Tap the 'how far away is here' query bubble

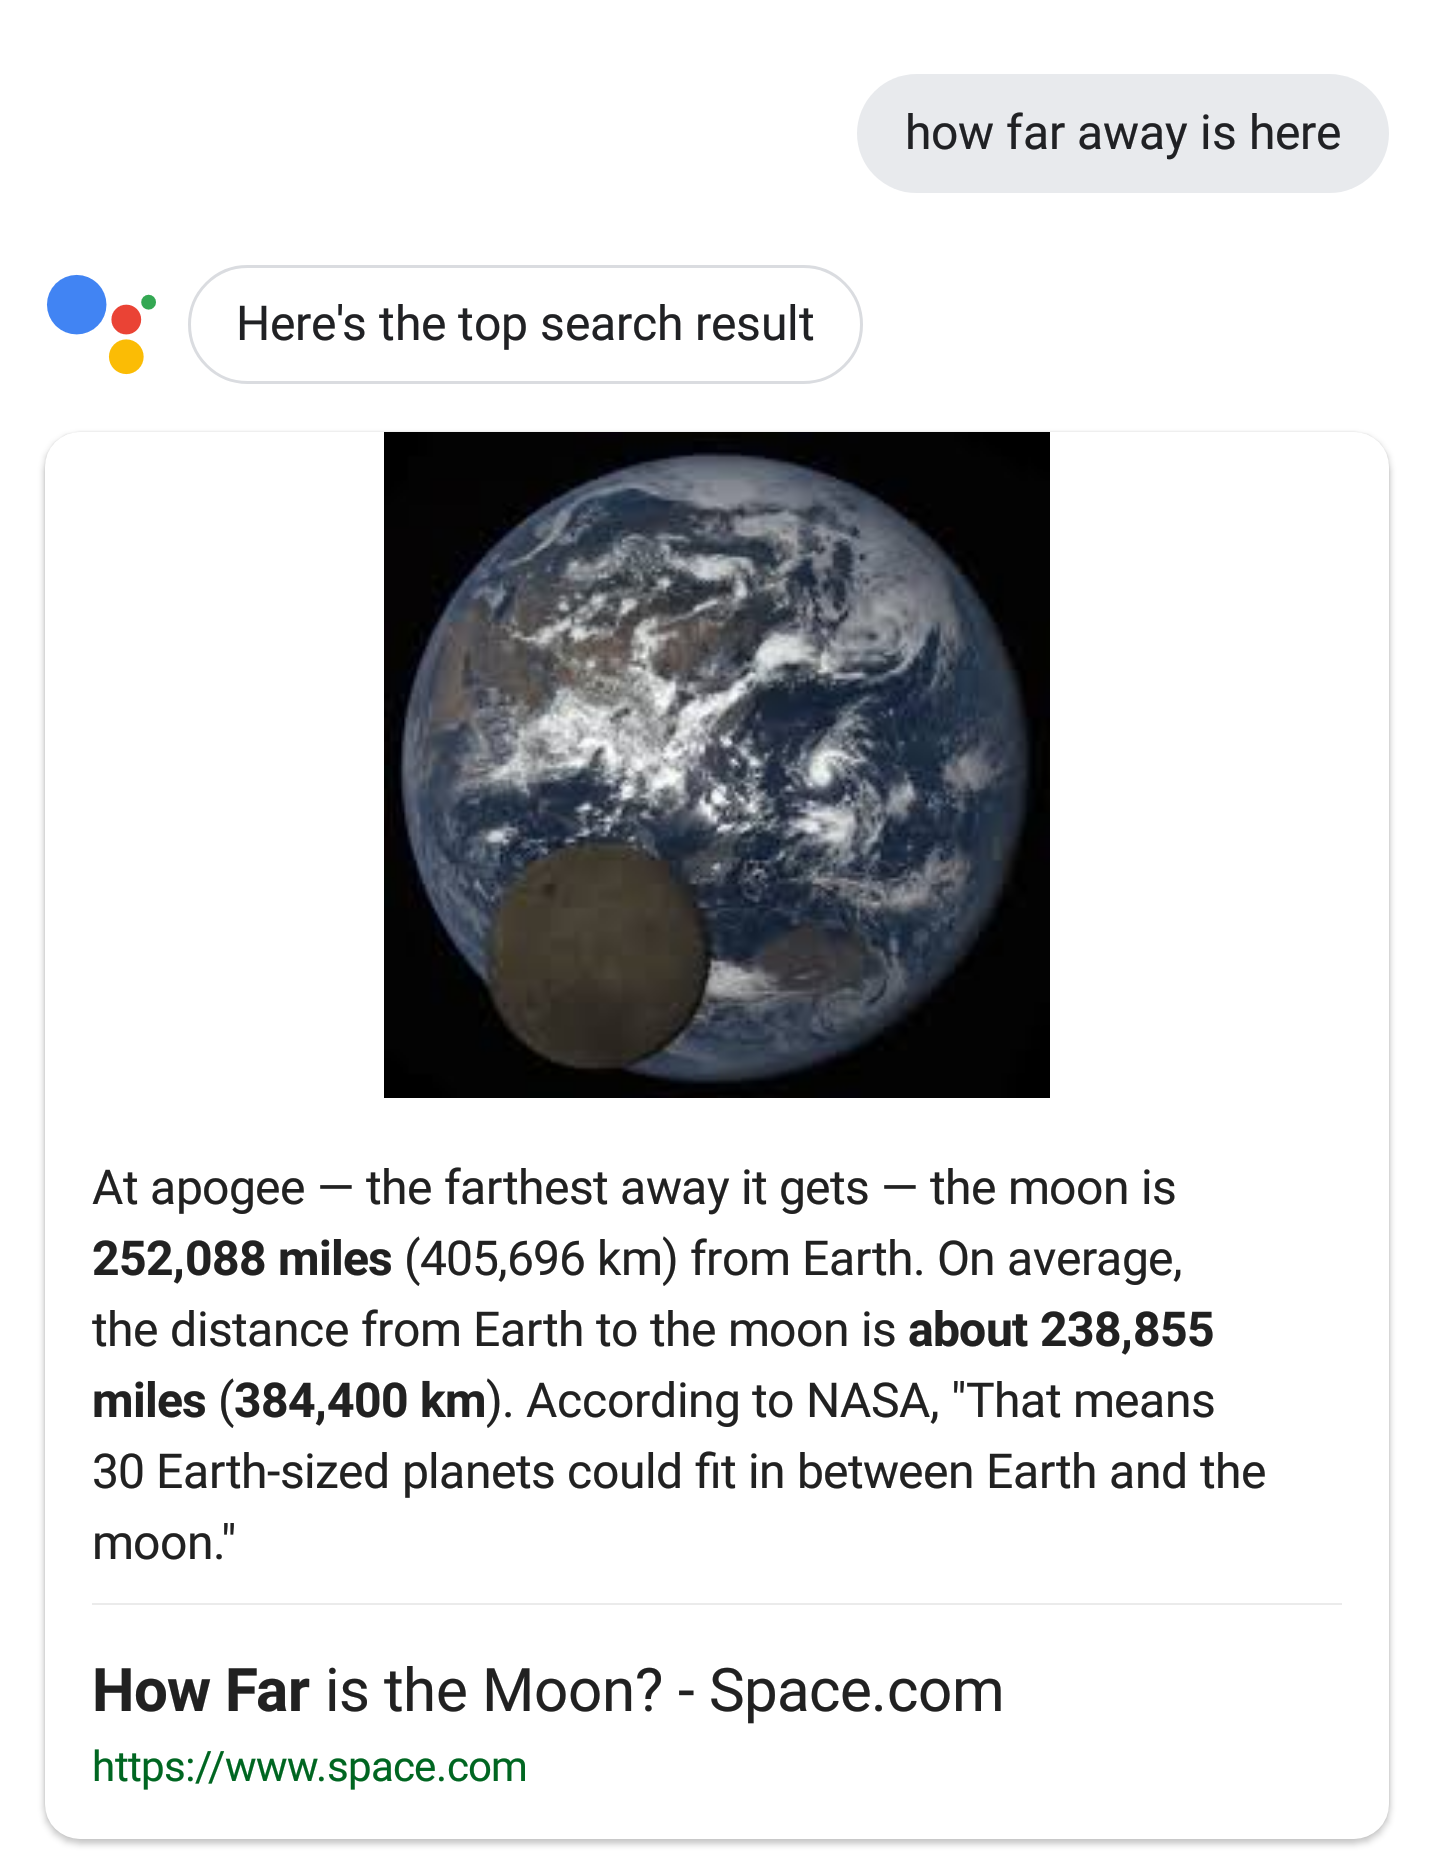pos(1122,133)
